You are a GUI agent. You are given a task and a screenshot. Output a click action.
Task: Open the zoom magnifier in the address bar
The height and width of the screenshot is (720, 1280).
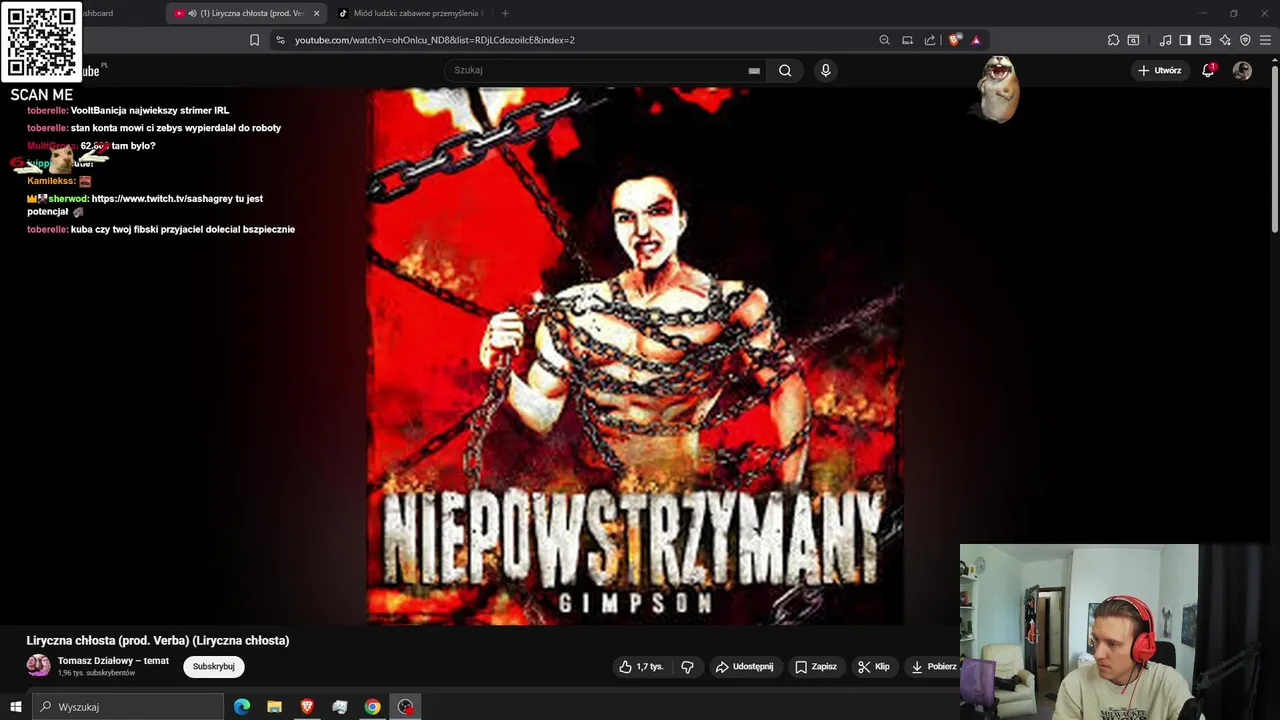[x=884, y=40]
